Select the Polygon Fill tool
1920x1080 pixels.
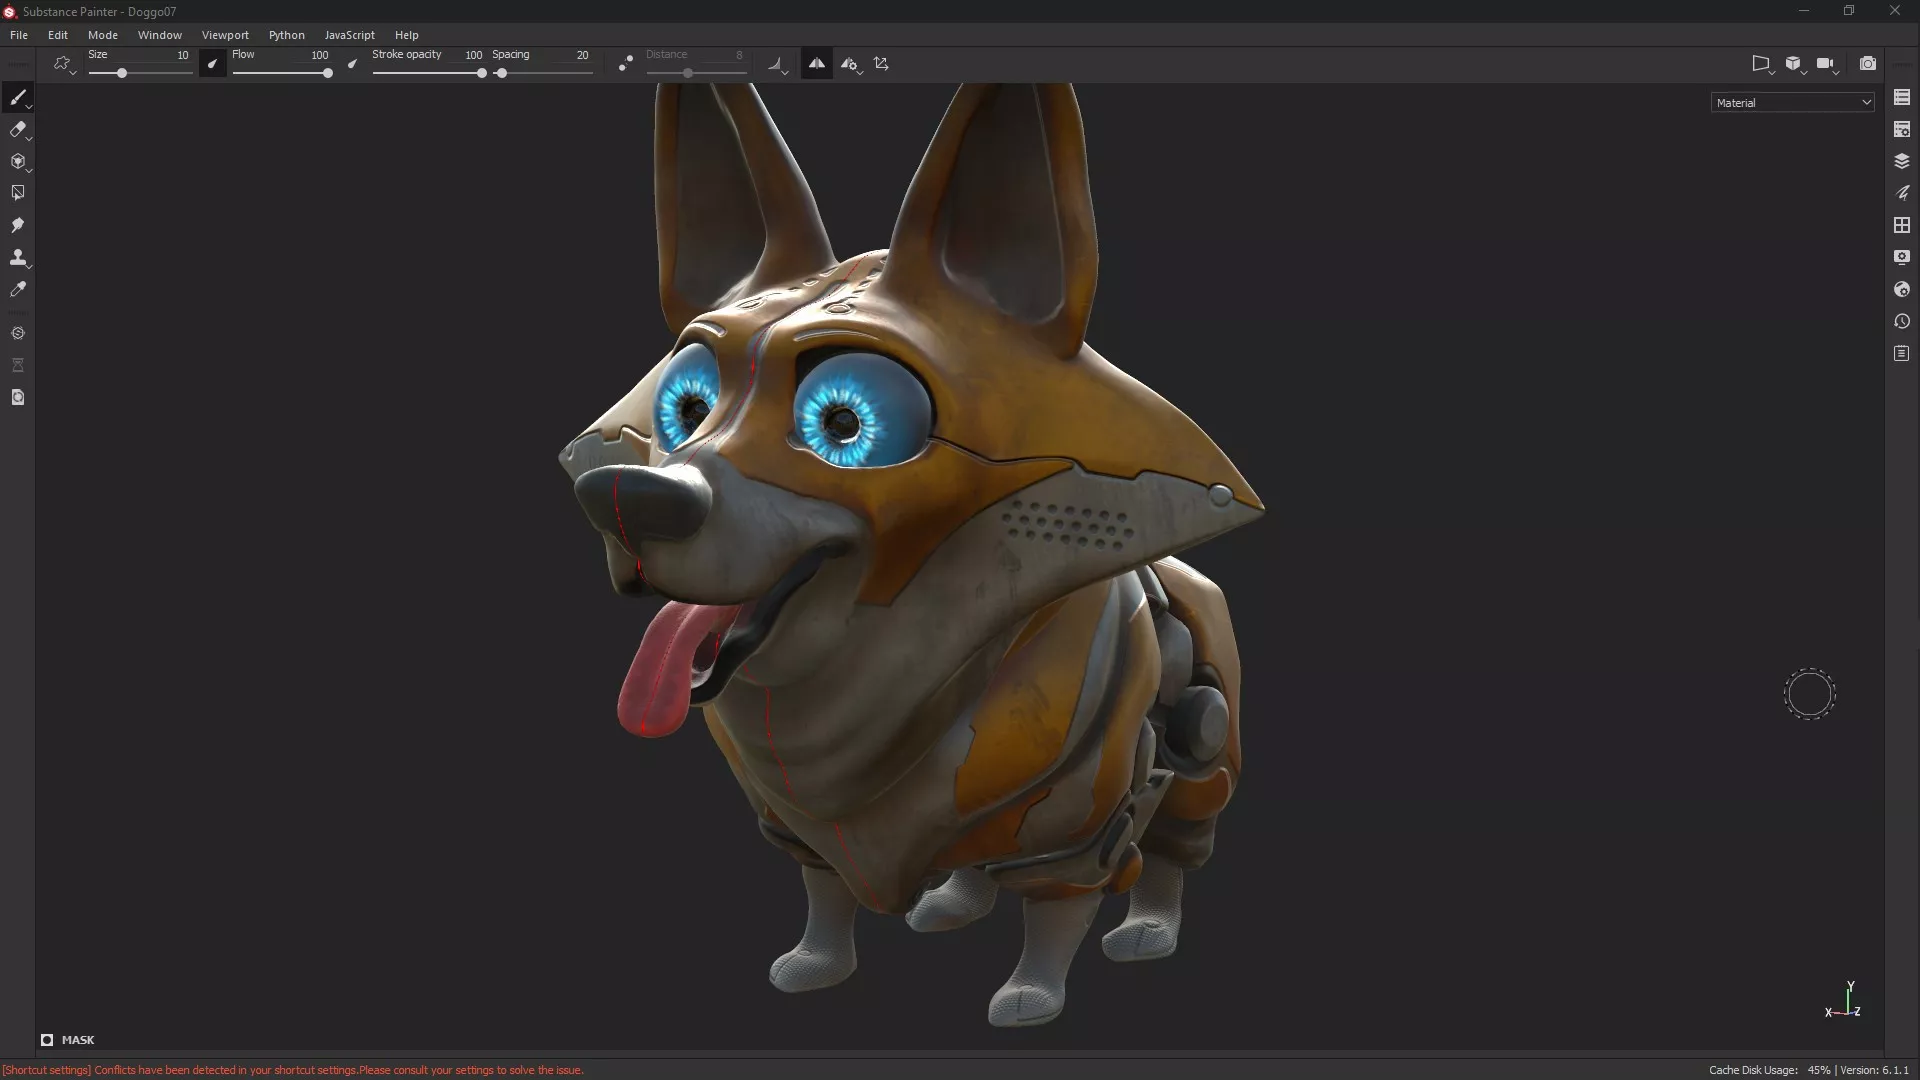click(17, 193)
